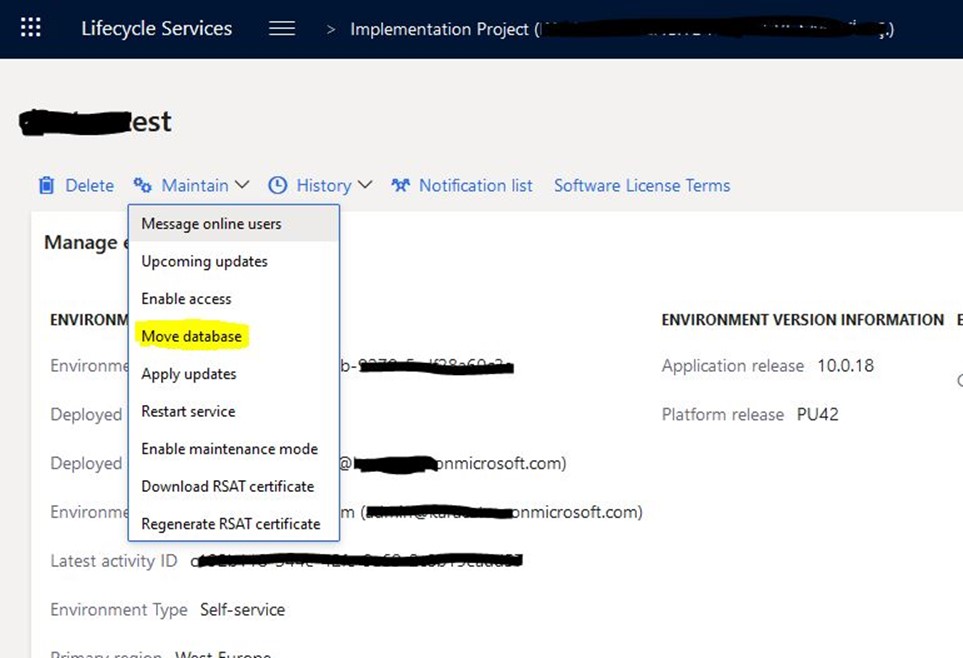Screen dimensions: 963x658
Task: Expand the History dropdown chevron
Action: pos(365,185)
